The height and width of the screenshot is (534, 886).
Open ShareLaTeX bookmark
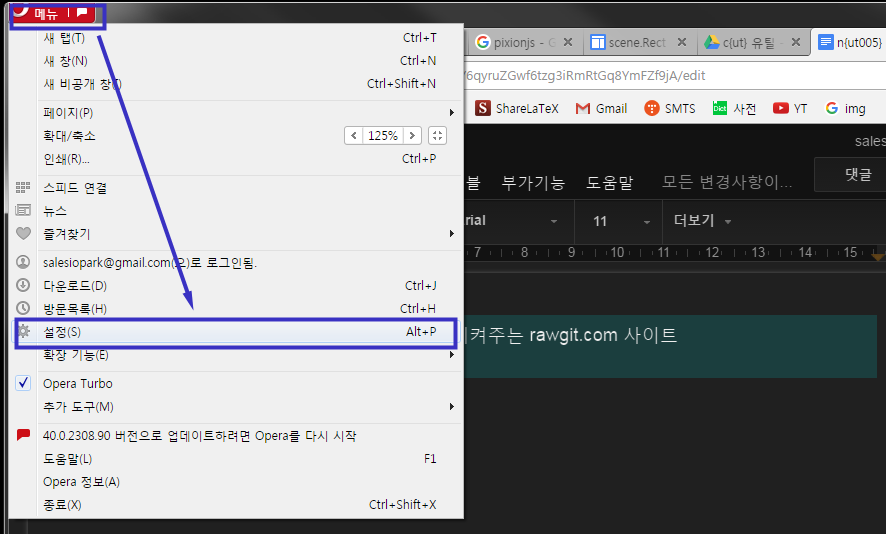pyautogui.click(x=516, y=108)
